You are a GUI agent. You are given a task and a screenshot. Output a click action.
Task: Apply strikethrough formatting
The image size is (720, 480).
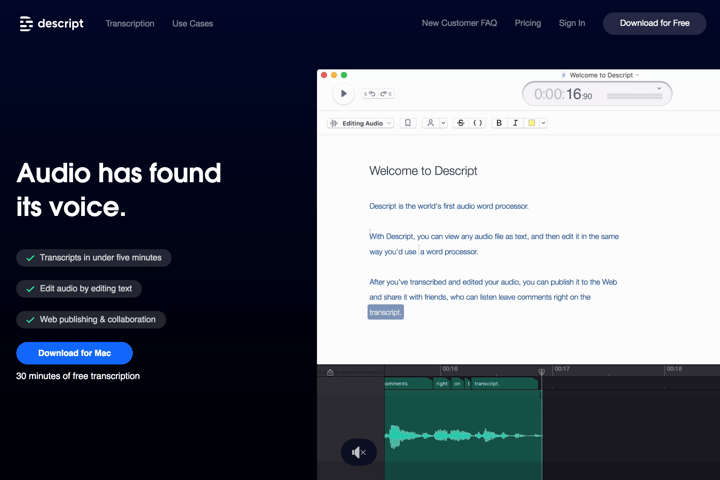click(x=461, y=123)
